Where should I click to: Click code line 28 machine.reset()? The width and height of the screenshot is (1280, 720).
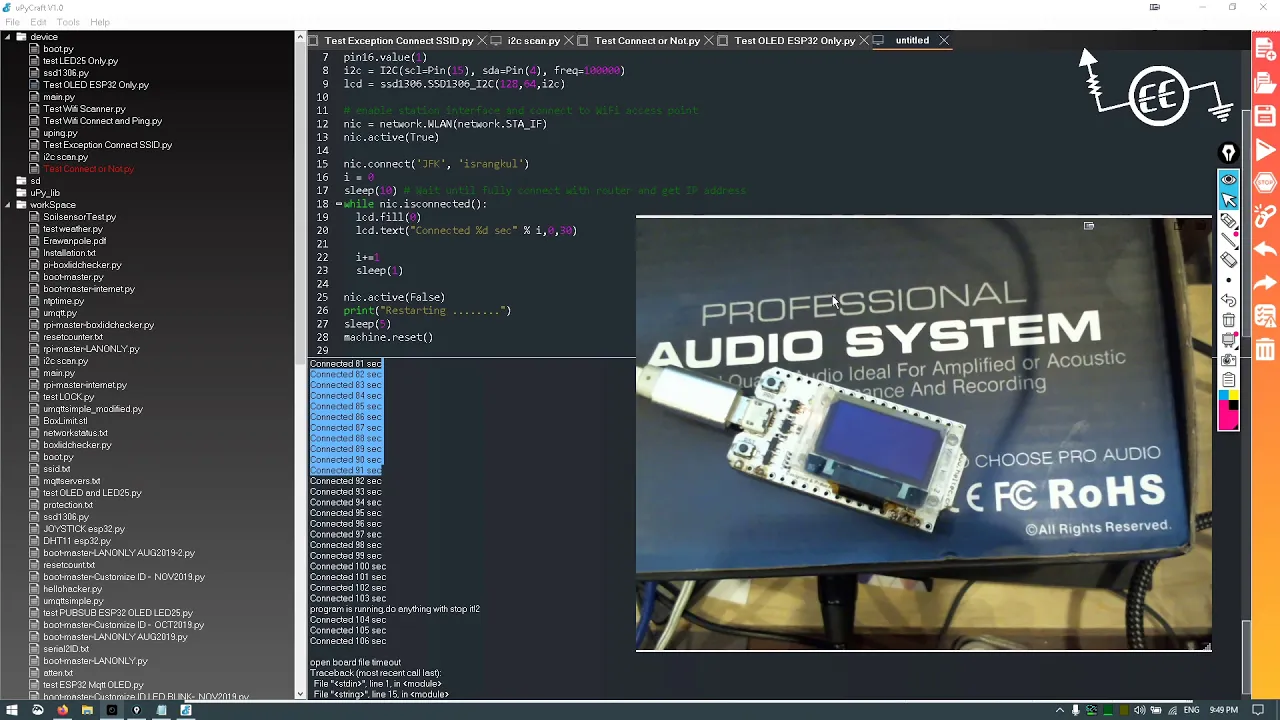tap(388, 337)
